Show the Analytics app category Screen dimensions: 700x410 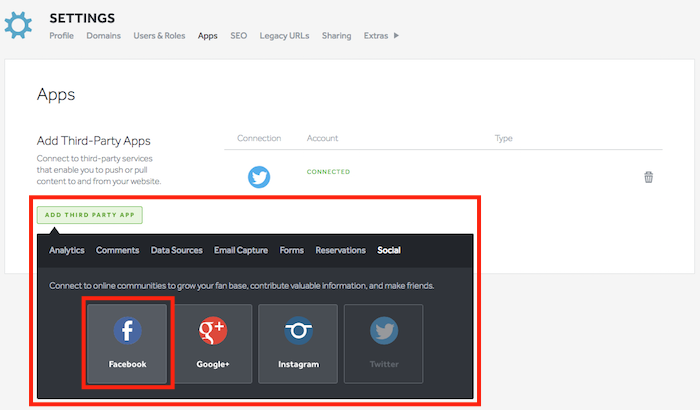point(67,250)
